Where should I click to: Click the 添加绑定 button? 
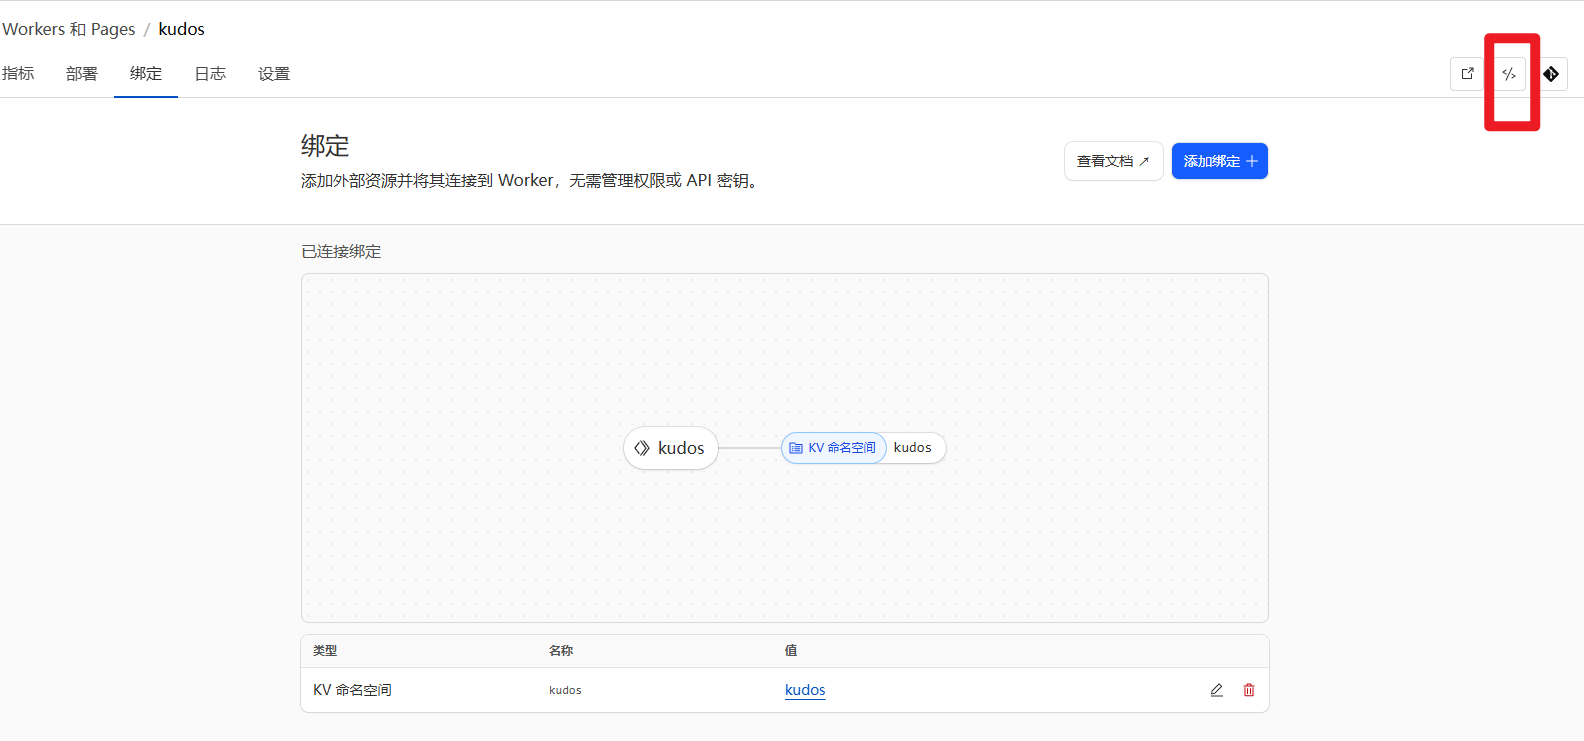click(x=1219, y=161)
